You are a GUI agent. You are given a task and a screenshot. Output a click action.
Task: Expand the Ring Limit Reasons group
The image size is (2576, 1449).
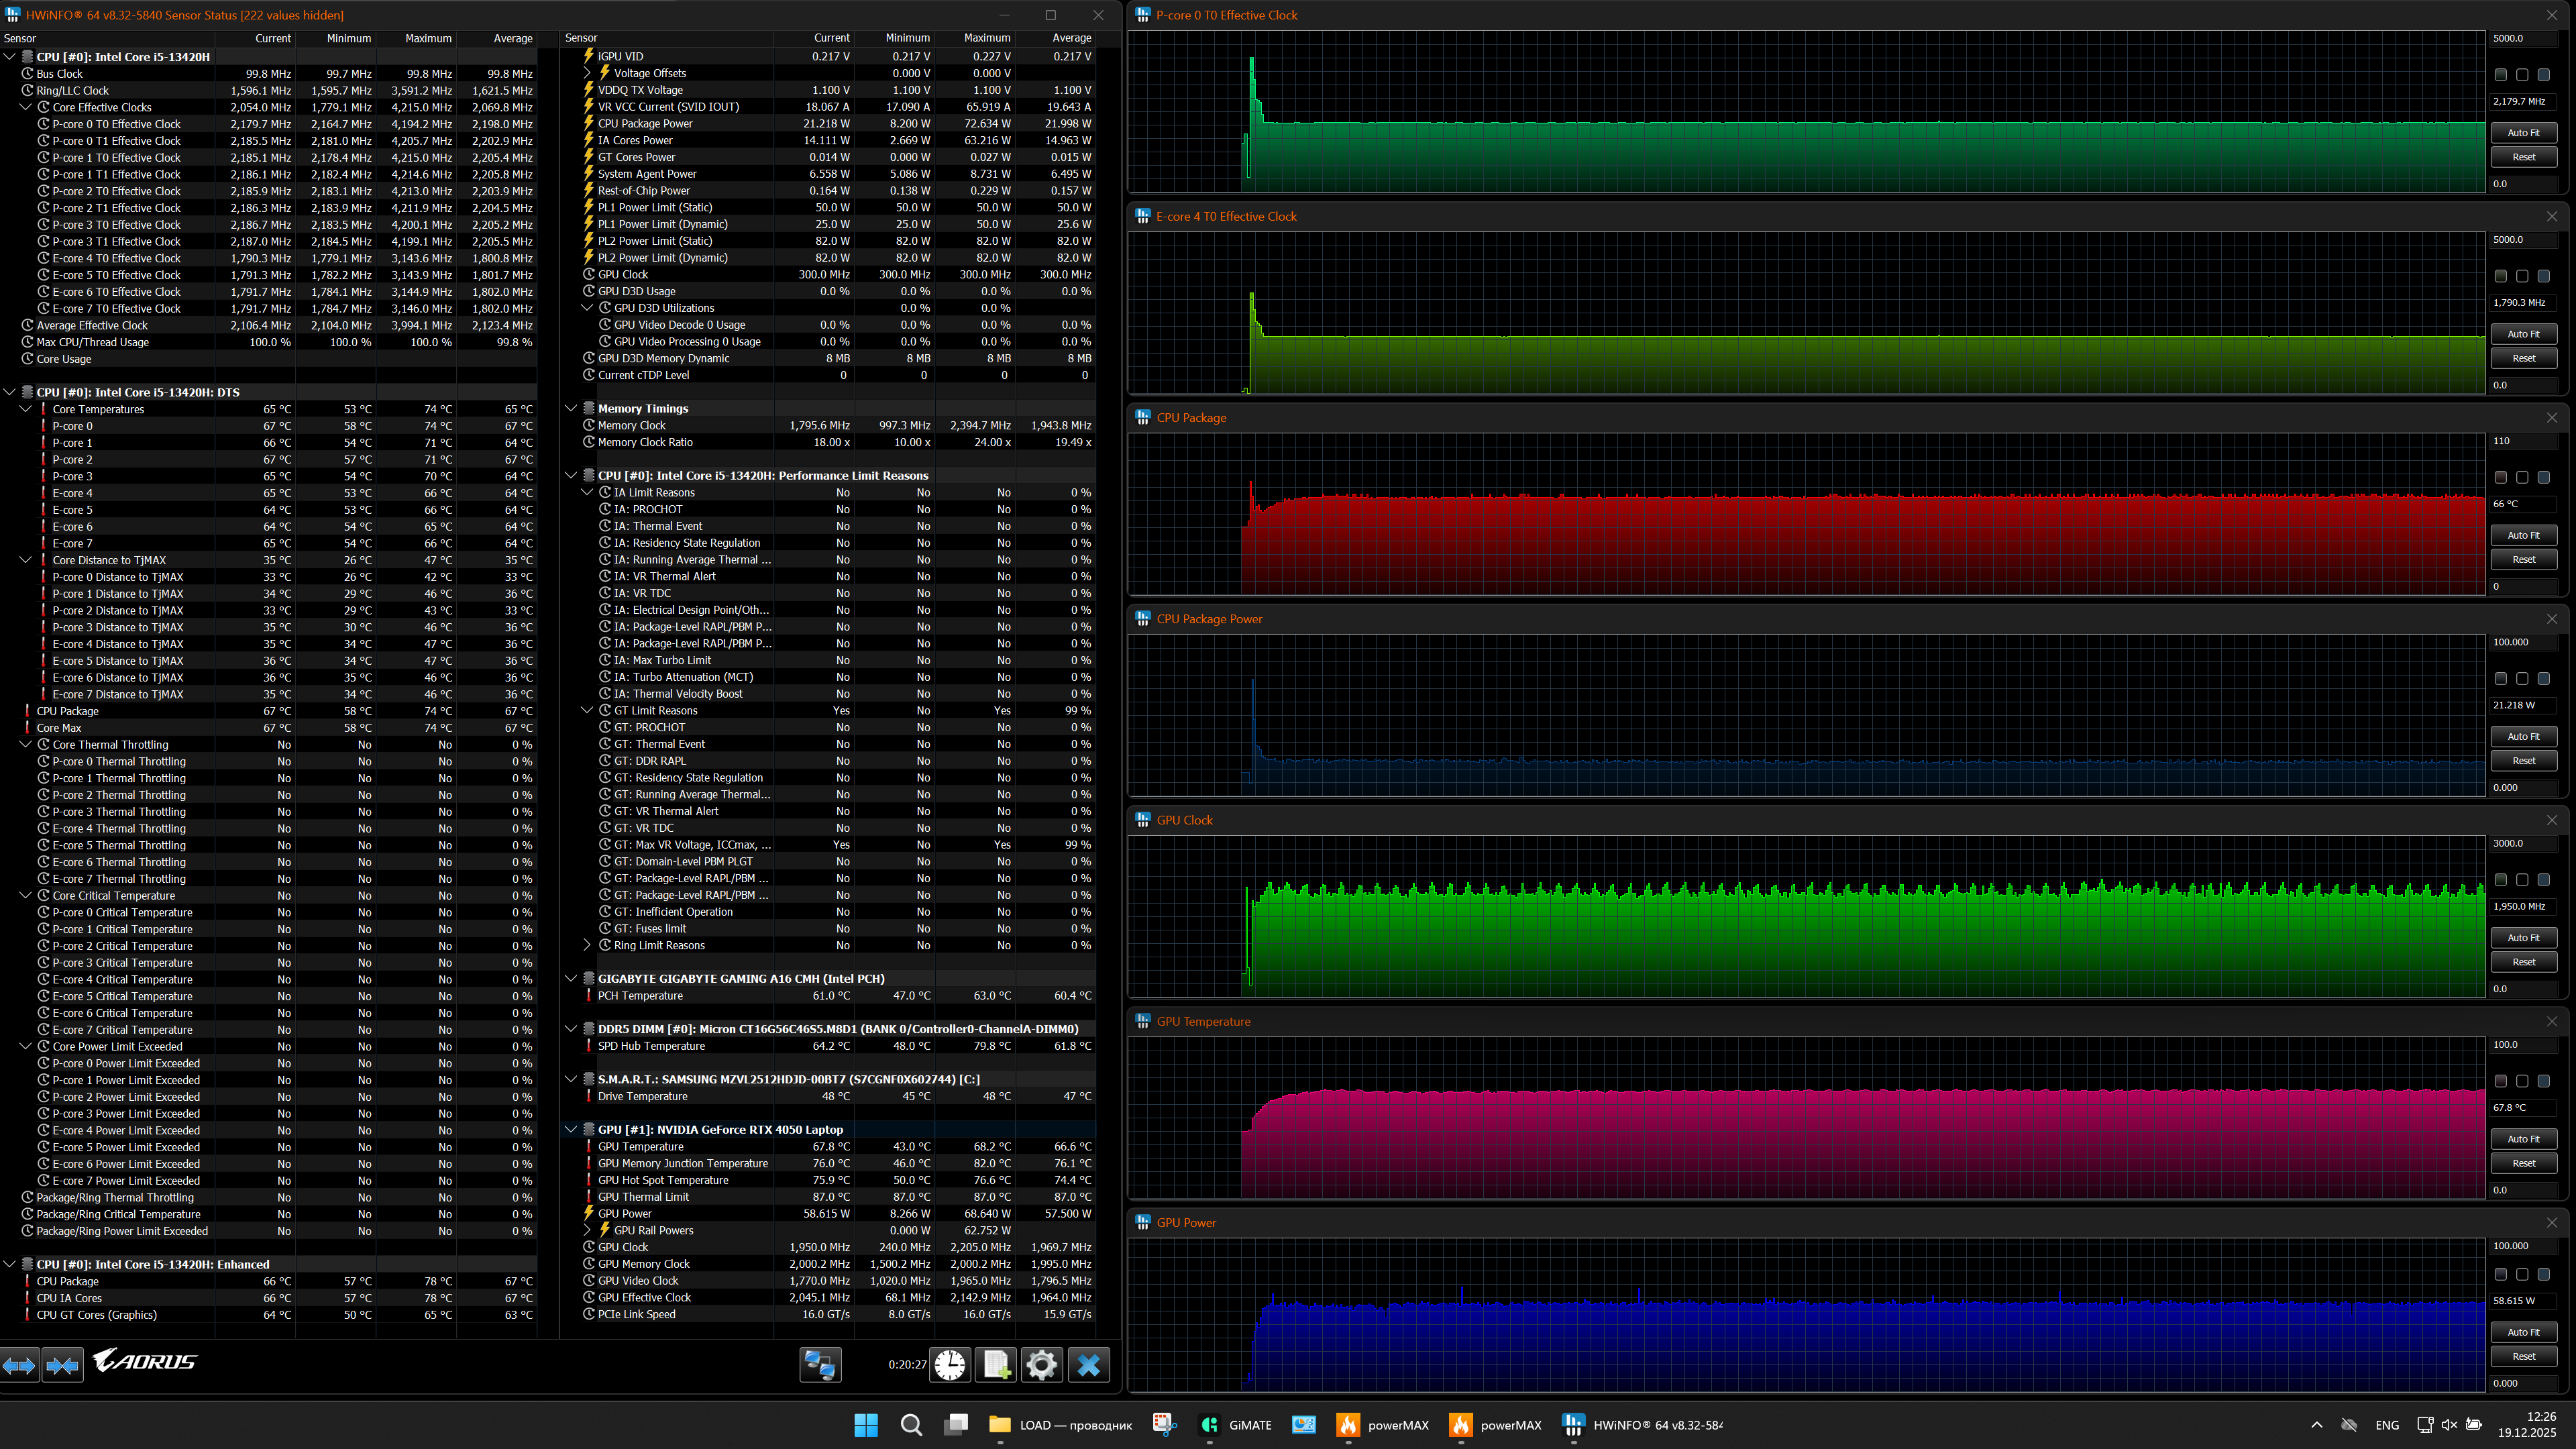(x=587, y=945)
